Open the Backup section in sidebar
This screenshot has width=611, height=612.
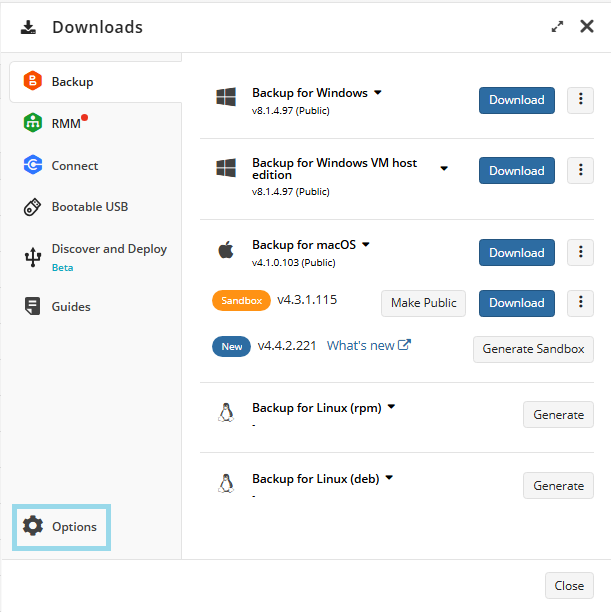[72, 82]
